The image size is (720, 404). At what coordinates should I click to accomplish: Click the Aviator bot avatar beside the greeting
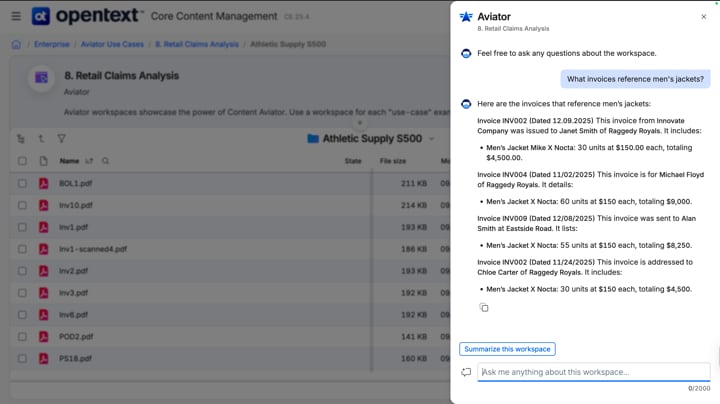466,54
